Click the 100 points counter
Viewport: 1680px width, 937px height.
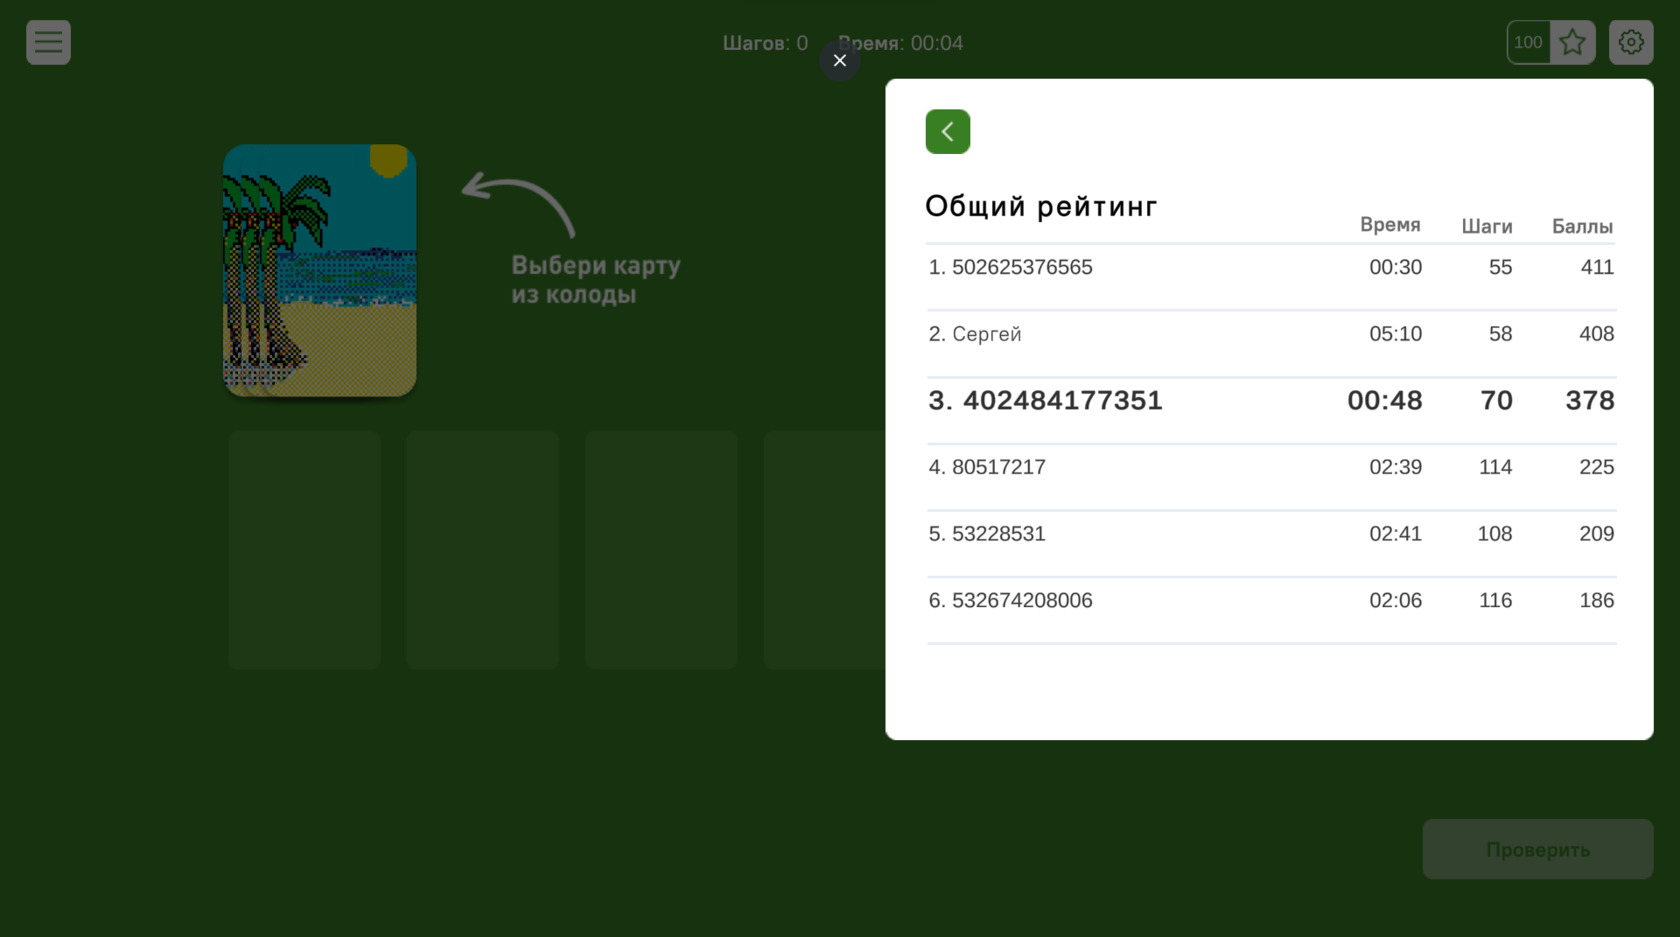pyautogui.click(x=1528, y=42)
